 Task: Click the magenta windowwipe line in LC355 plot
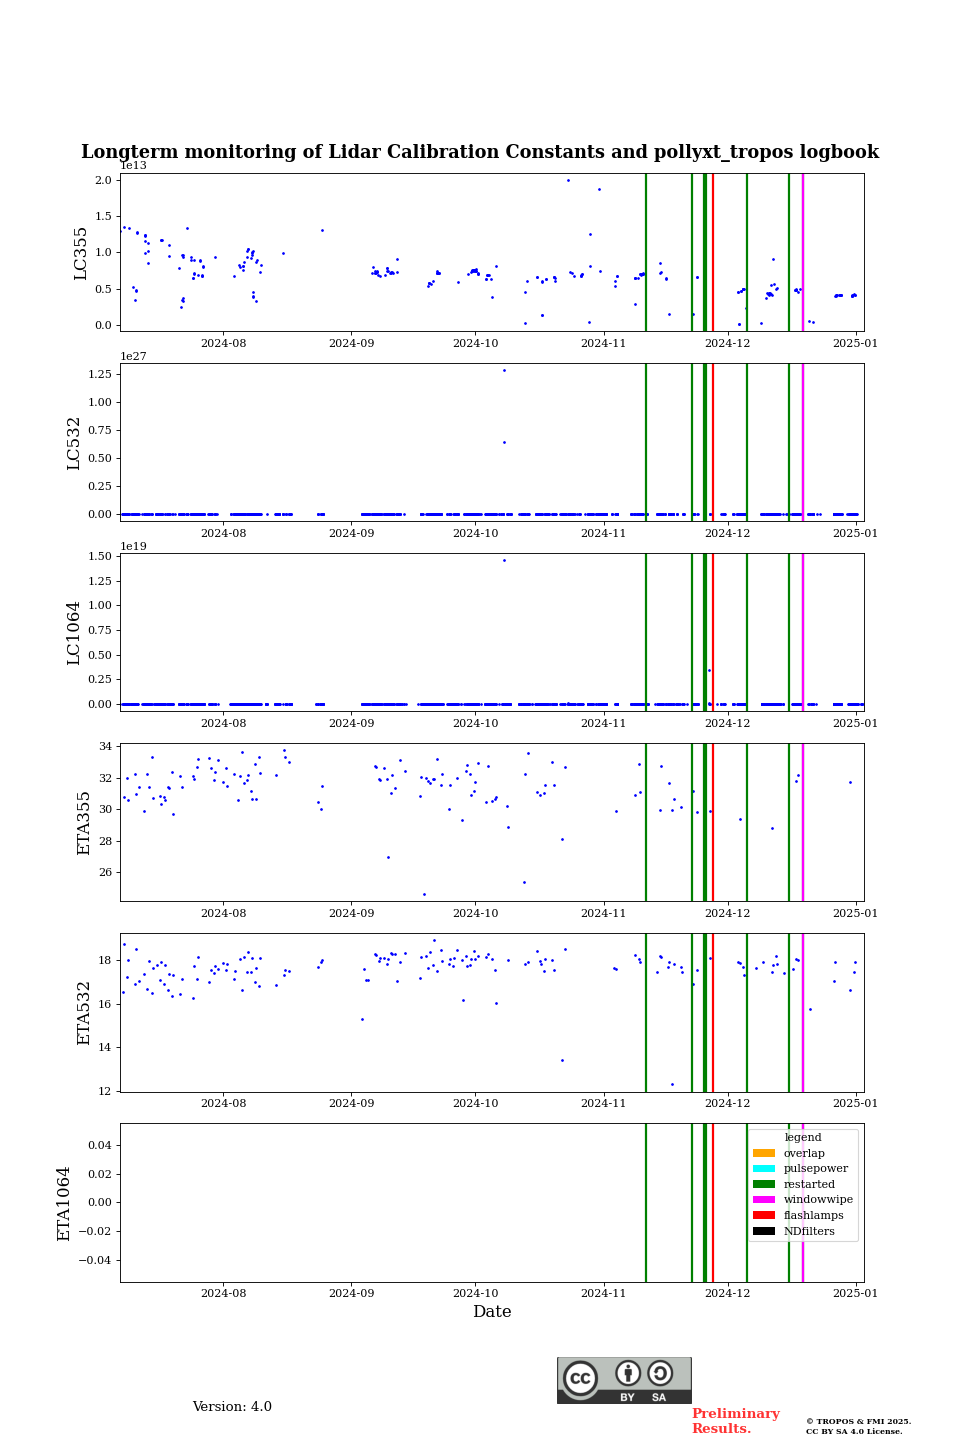(803, 252)
